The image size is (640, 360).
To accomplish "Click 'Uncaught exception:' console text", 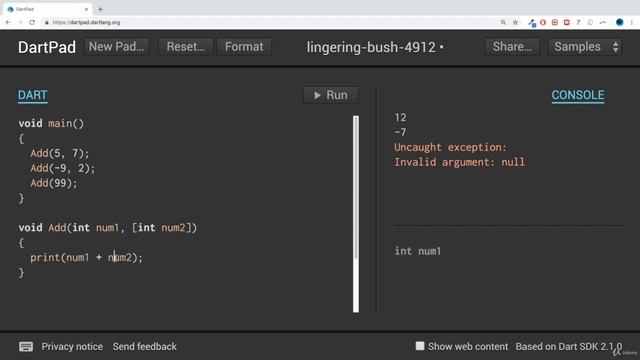I will pyautogui.click(x=450, y=147).
